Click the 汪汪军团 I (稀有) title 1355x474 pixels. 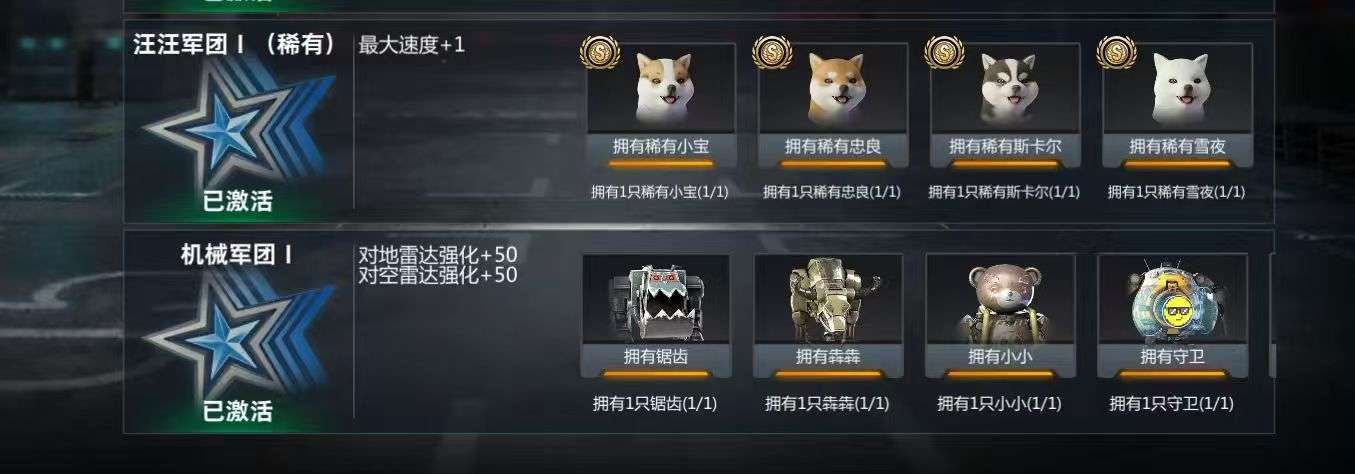pos(236,44)
